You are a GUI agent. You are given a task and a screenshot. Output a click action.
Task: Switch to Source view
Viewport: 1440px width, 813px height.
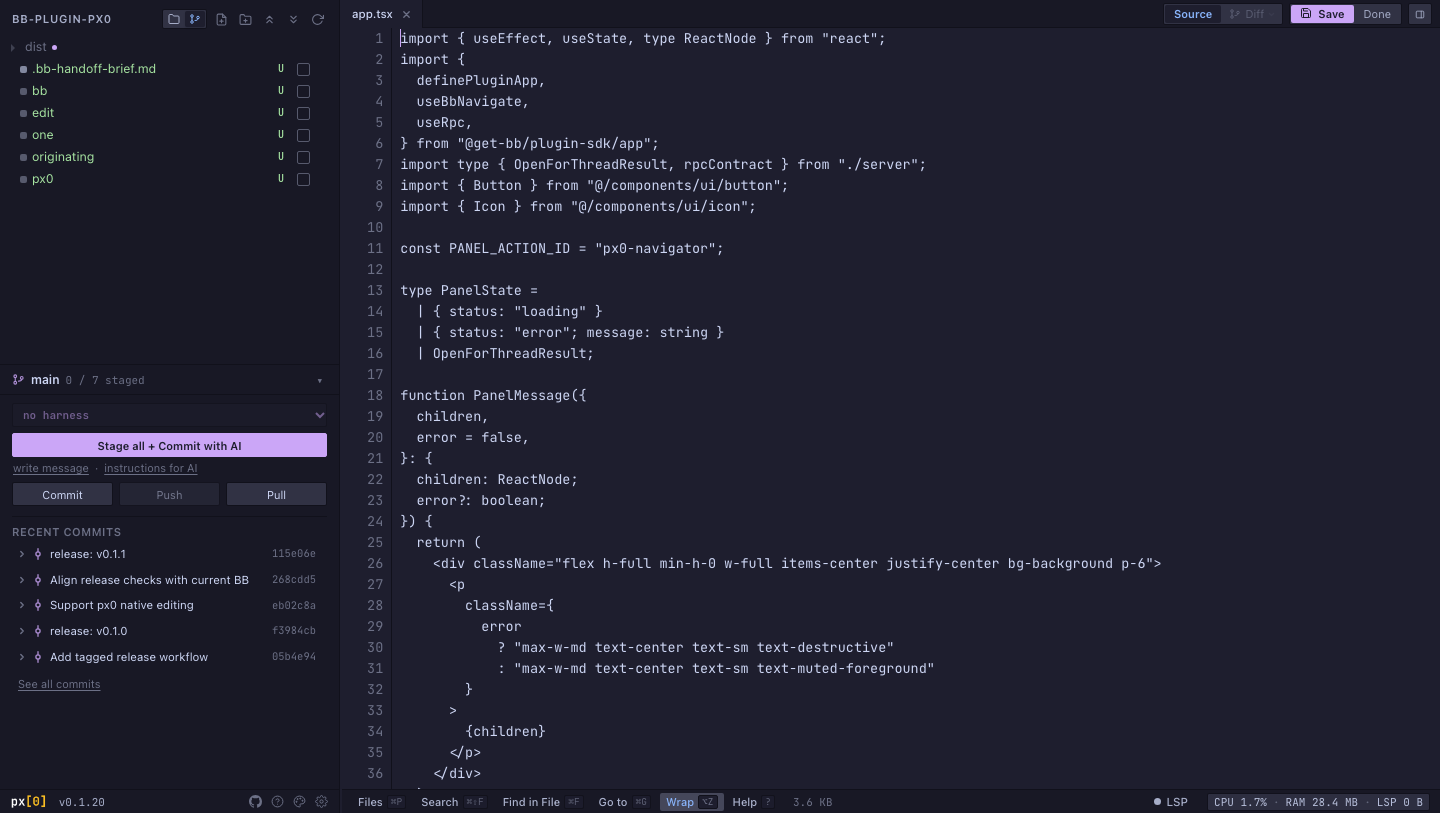click(x=1193, y=14)
